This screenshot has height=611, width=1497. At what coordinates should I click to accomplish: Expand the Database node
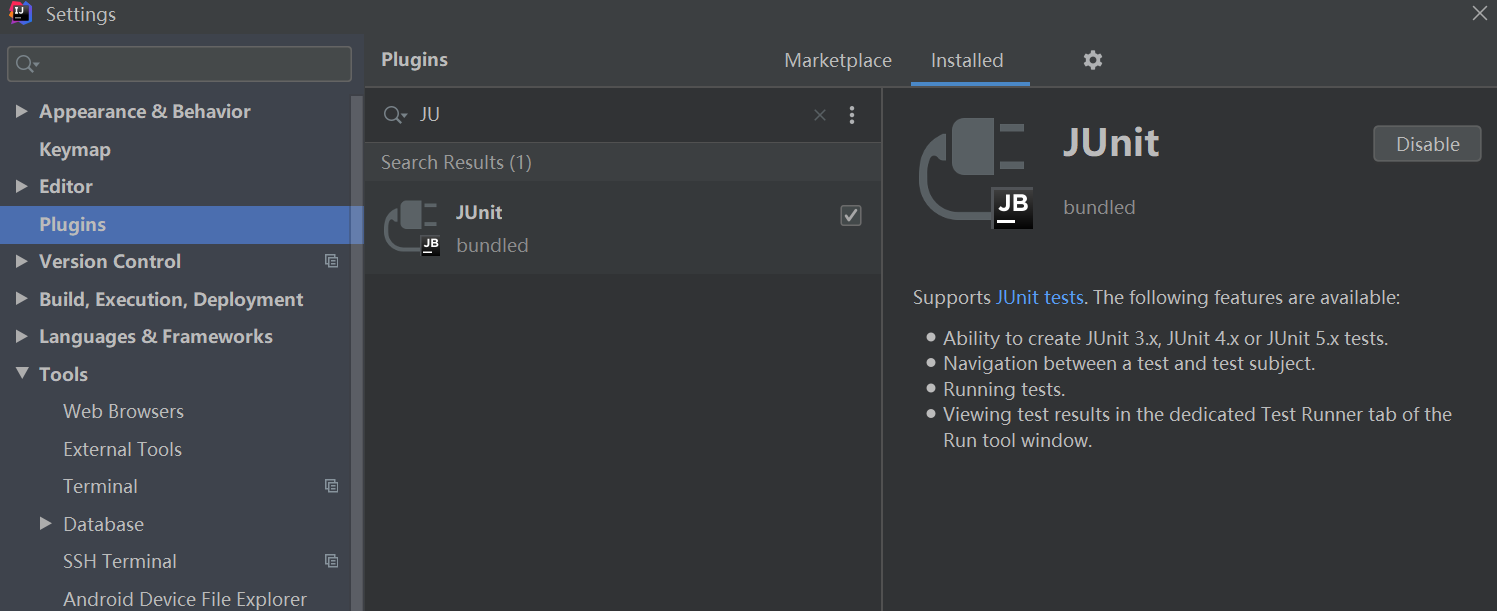tap(45, 524)
